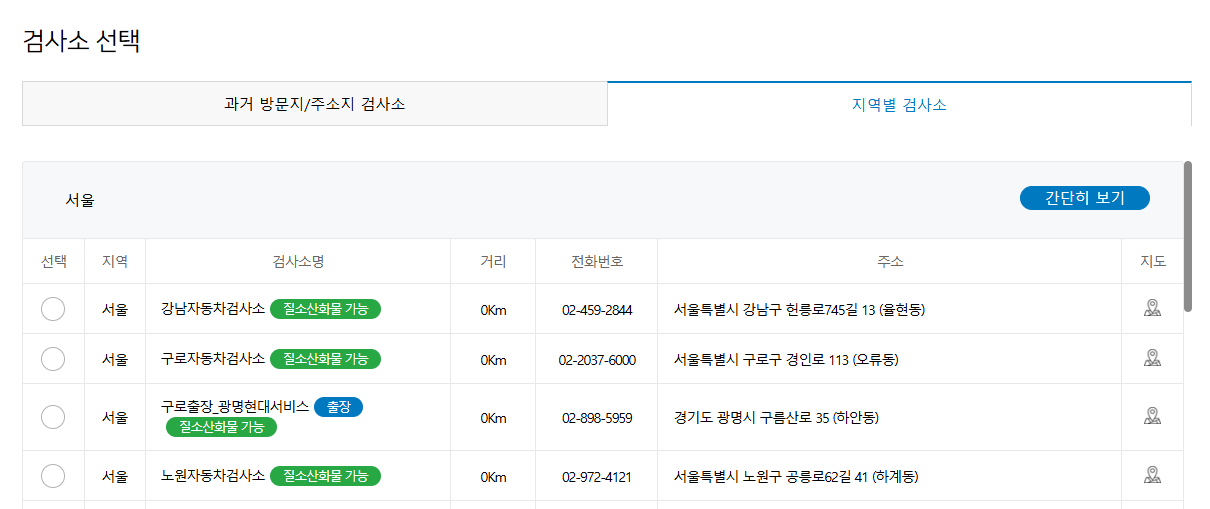Click the 거리 column header
1210x509 pixels.
pos(493,261)
